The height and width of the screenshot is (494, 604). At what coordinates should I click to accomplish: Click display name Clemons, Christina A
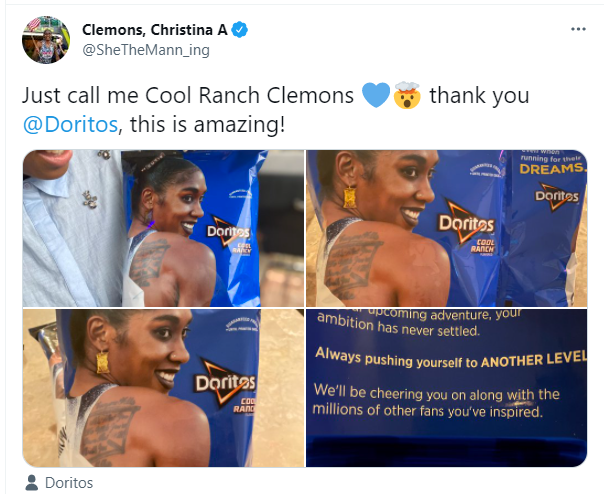click(155, 30)
